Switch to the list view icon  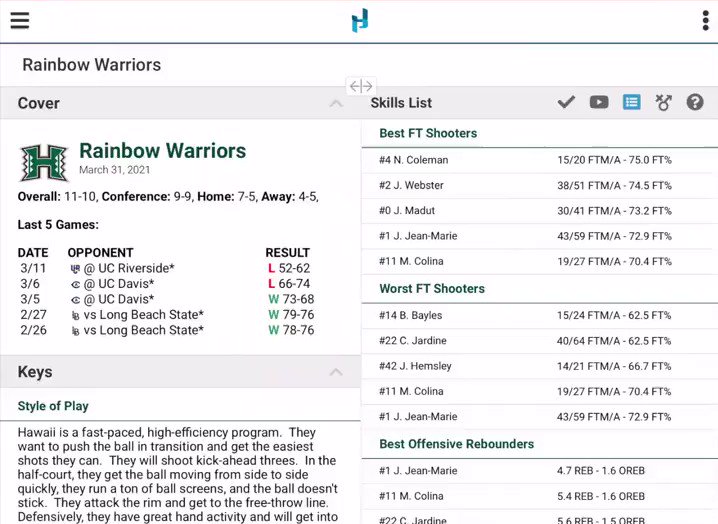(631, 102)
